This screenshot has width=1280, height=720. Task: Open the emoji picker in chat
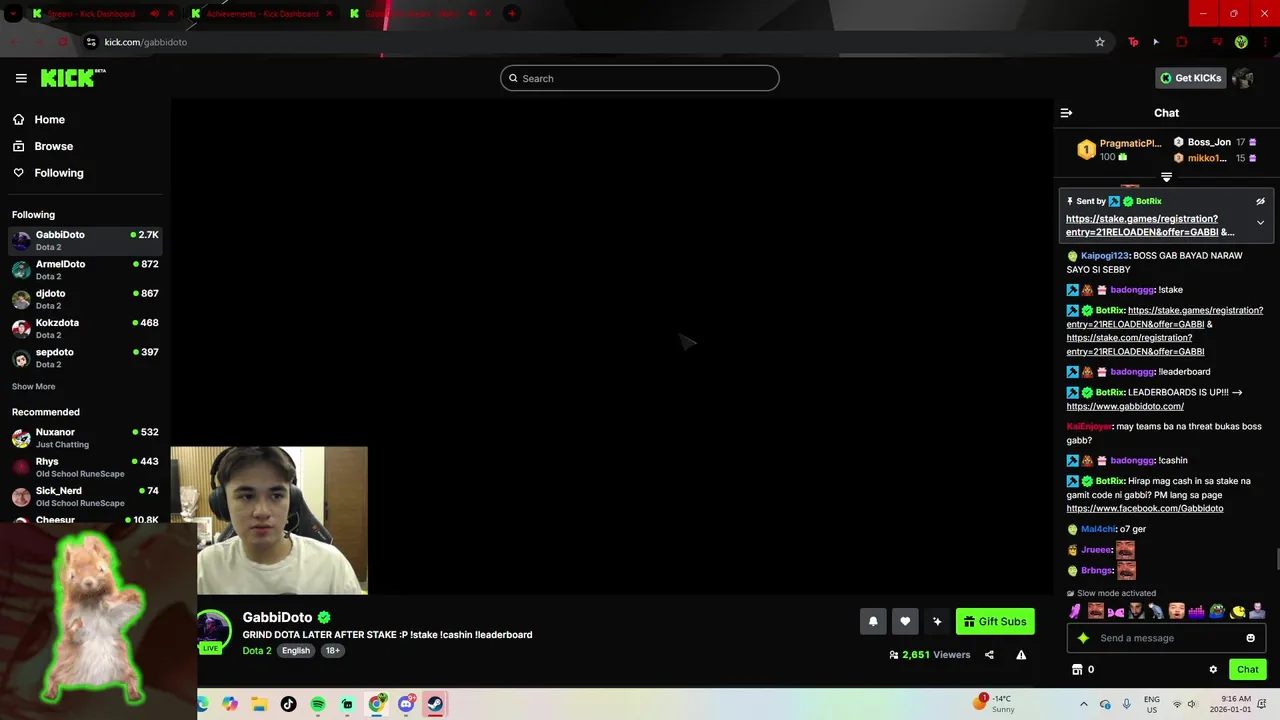[1250, 638]
